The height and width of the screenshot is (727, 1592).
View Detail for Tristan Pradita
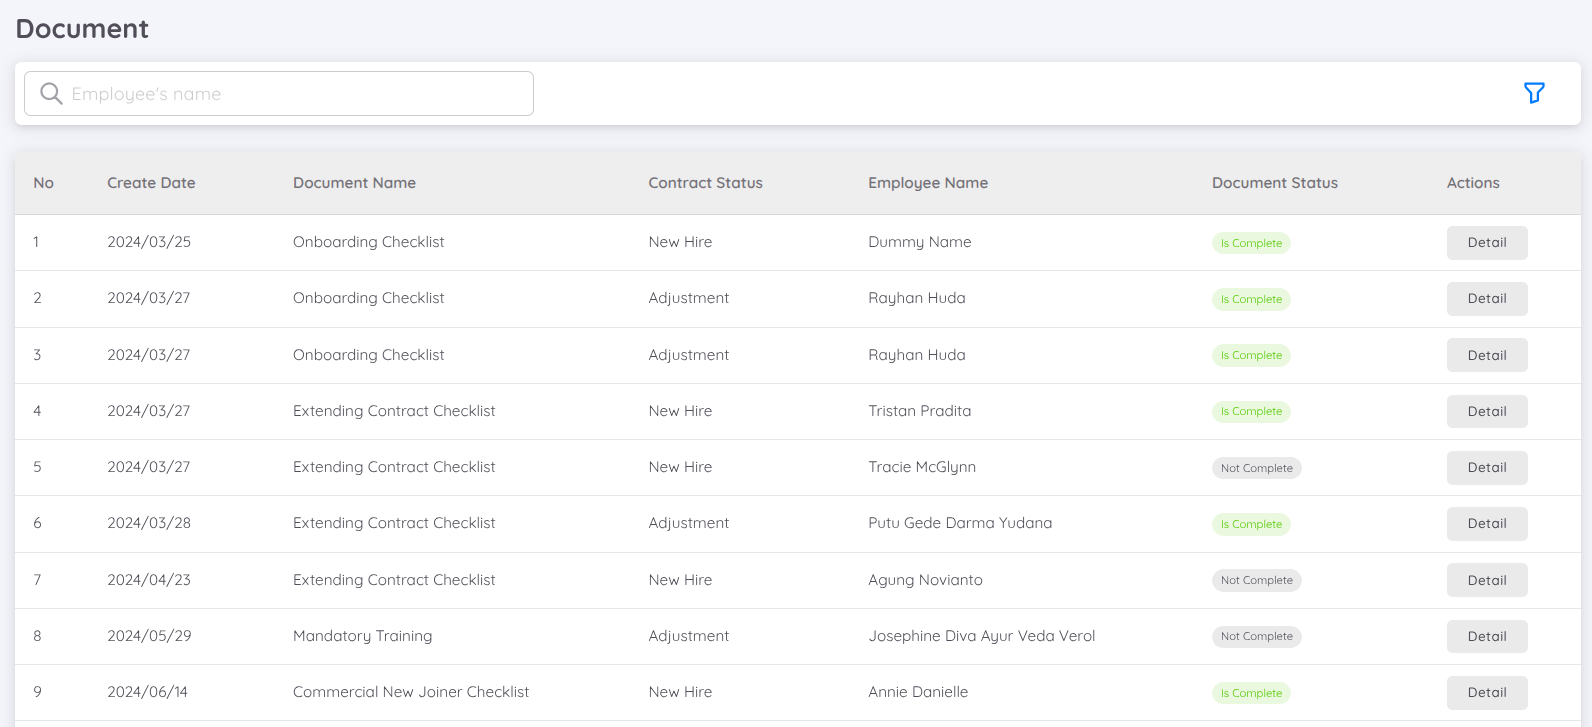click(1486, 411)
